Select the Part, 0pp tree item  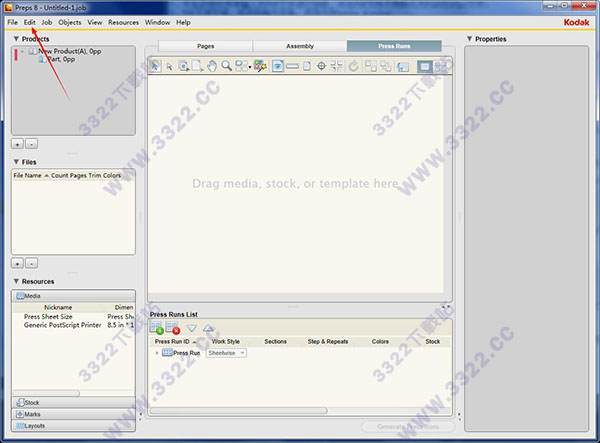click(x=57, y=59)
